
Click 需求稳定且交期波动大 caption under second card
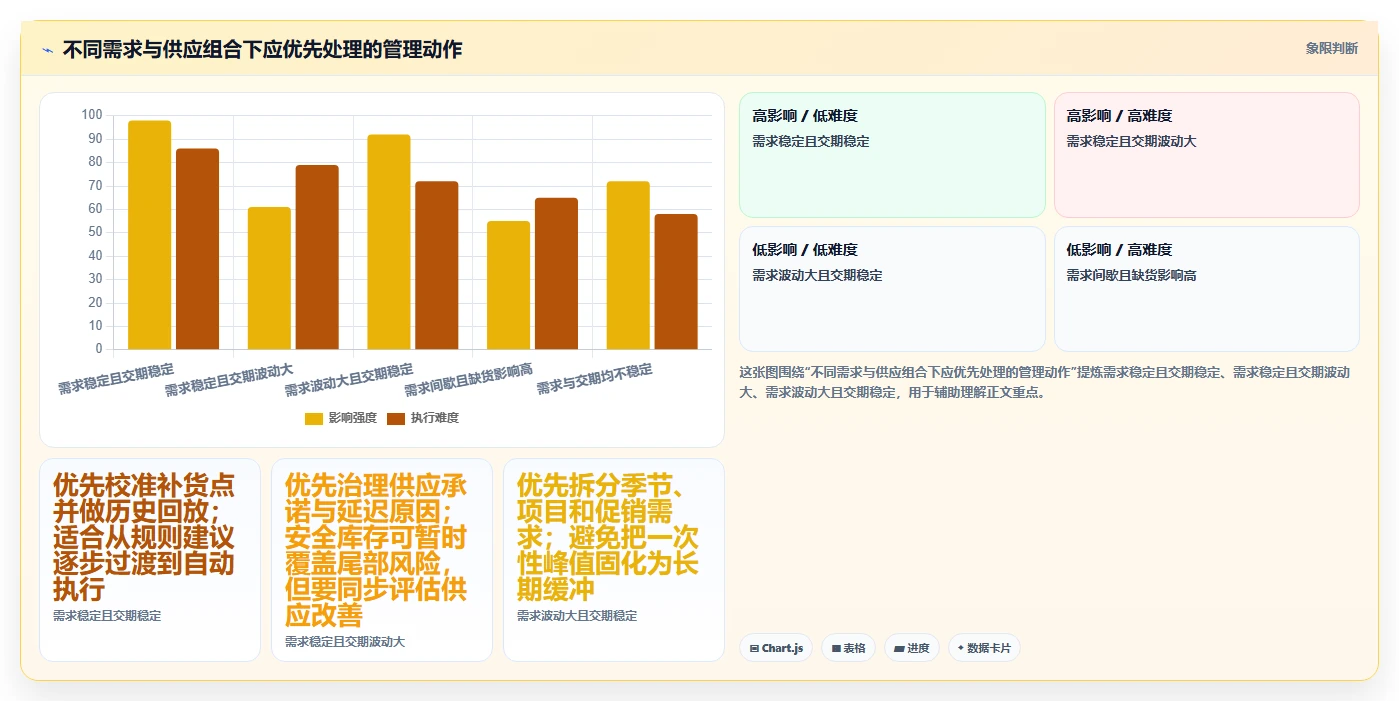(345, 642)
